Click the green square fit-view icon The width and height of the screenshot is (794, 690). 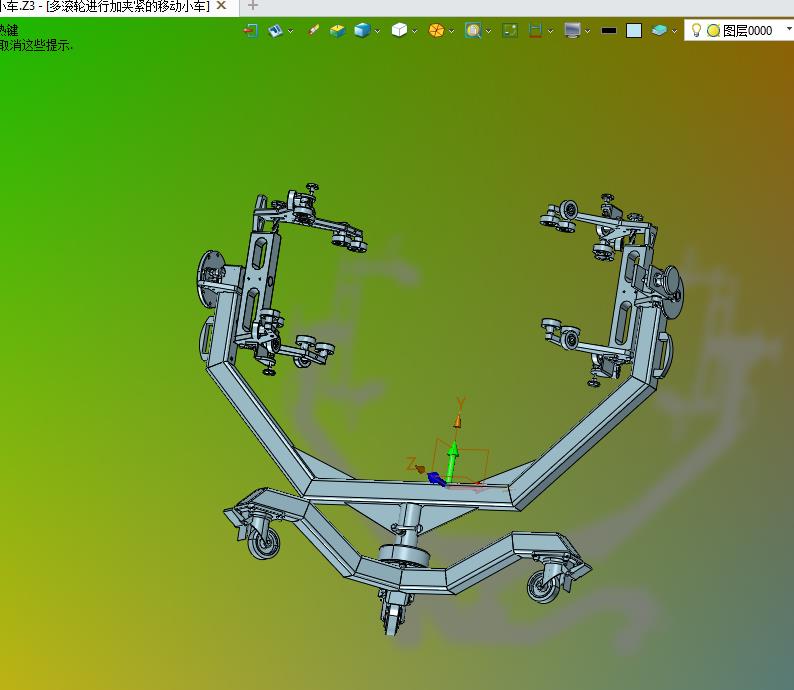point(510,31)
